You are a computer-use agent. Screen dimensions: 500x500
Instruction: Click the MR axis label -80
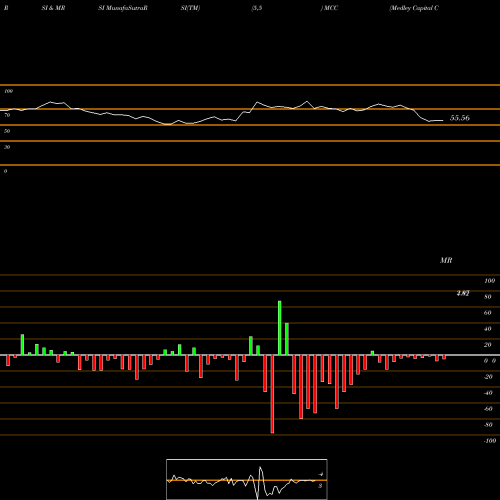click(x=488, y=425)
